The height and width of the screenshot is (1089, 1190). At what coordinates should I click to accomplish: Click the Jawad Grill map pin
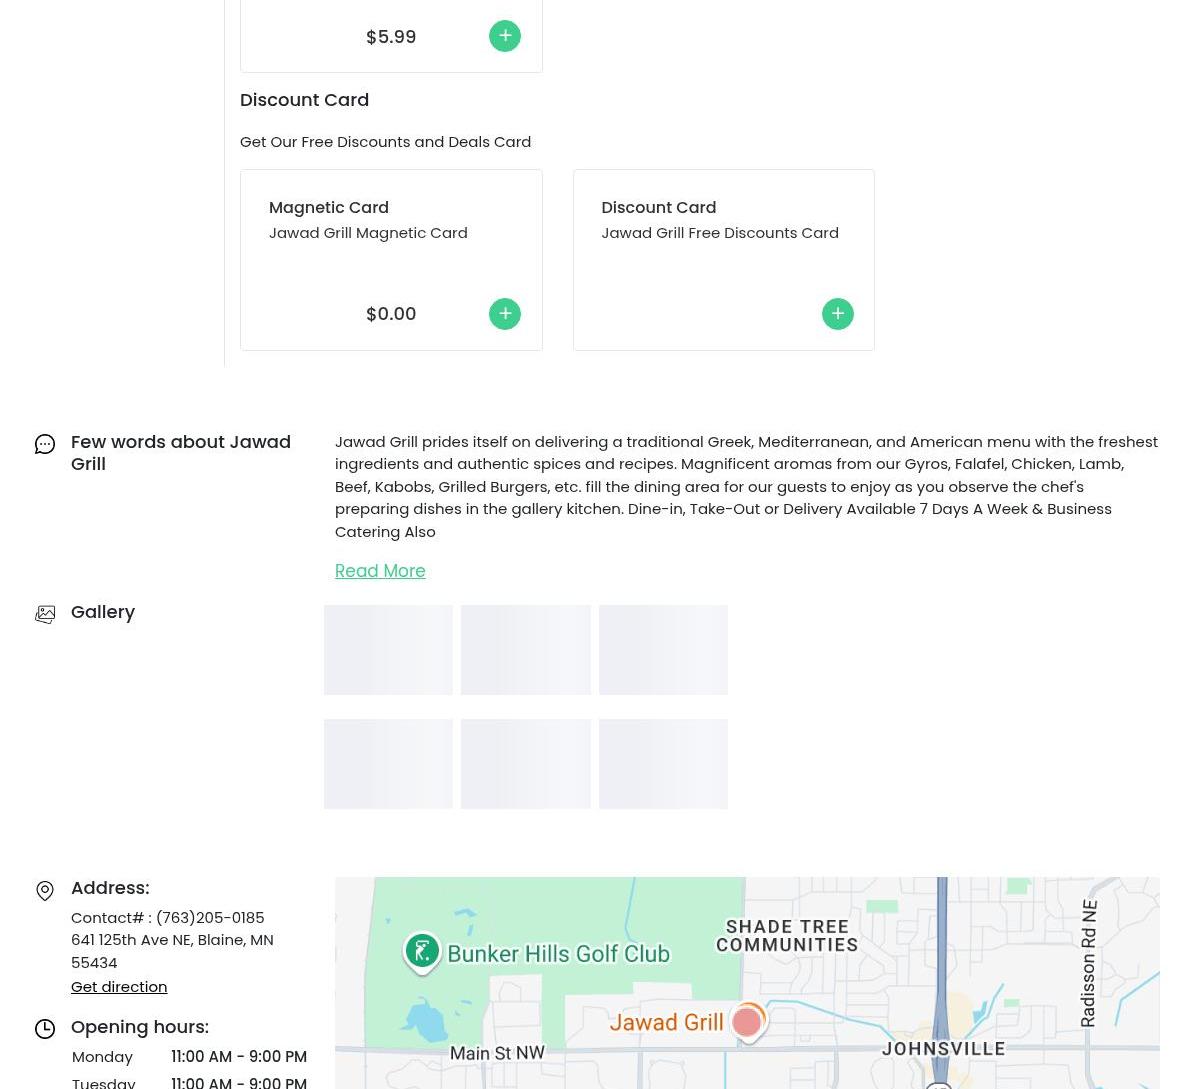point(747,1022)
